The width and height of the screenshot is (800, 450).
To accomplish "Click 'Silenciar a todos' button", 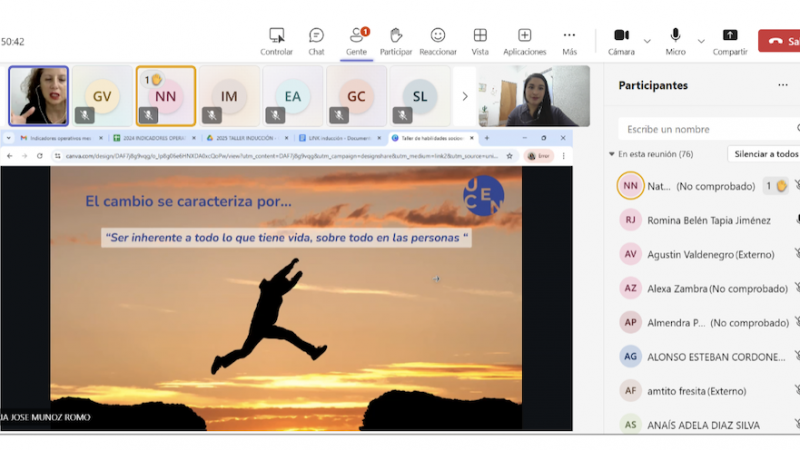I will pos(766,154).
